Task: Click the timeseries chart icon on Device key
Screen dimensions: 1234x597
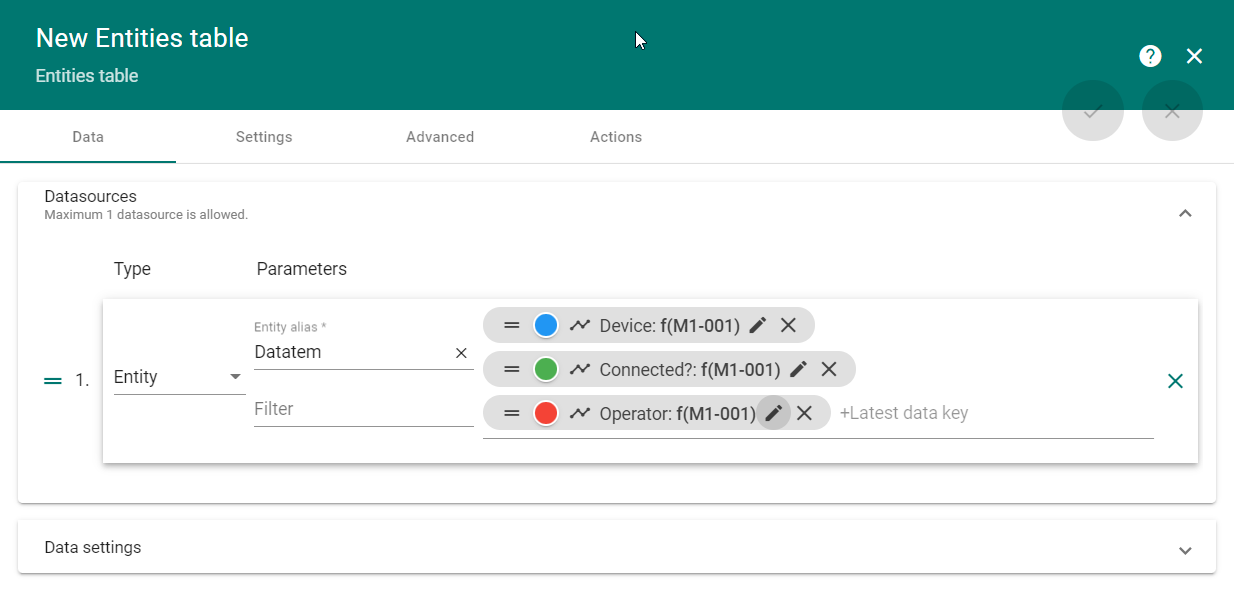Action: click(x=580, y=324)
